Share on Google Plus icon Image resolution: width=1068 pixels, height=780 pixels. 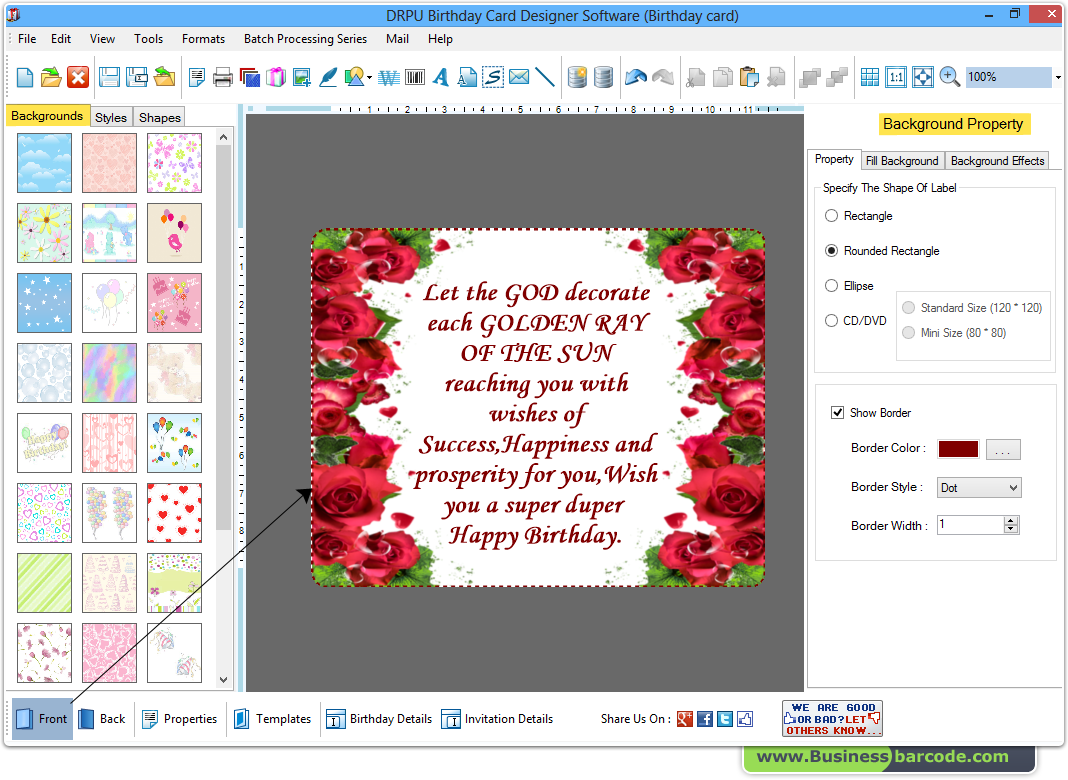[685, 719]
